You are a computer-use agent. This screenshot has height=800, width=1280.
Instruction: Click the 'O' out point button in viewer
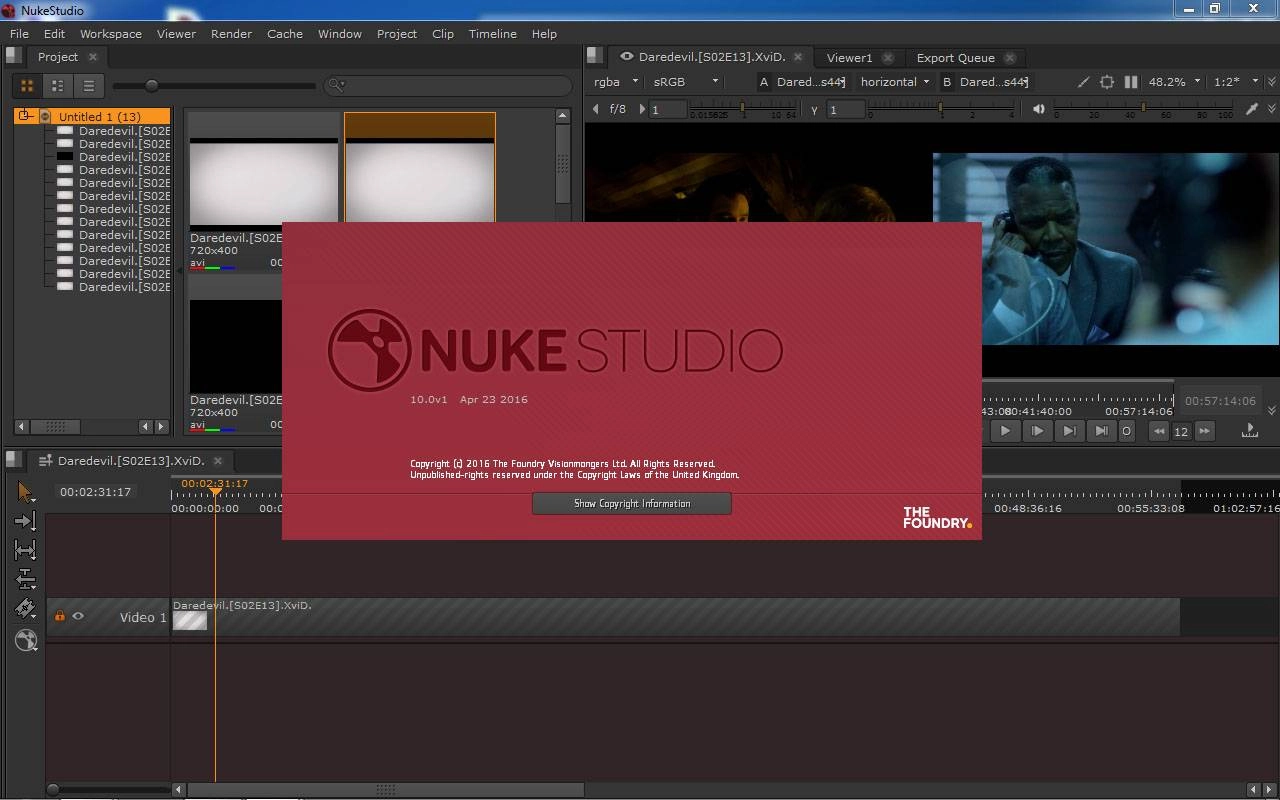1126,431
